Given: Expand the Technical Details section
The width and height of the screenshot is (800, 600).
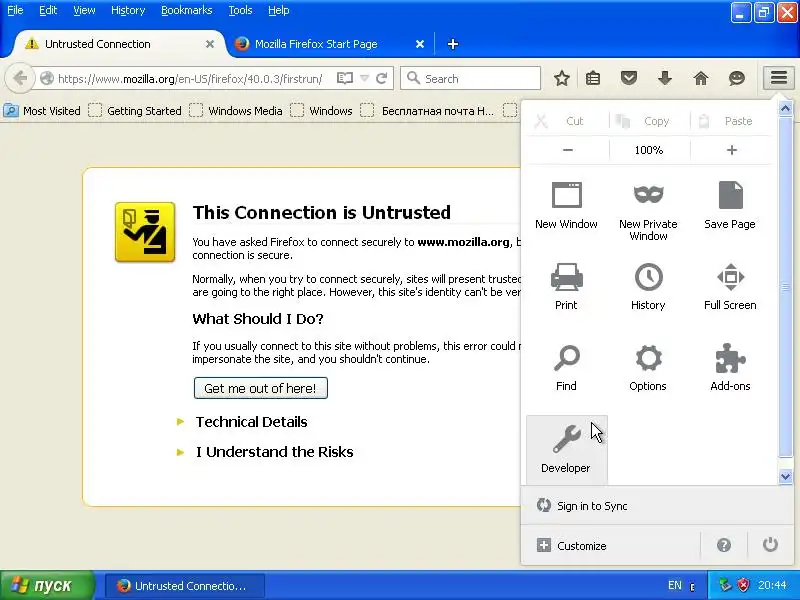Looking at the screenshot, I should click(251, 422).
